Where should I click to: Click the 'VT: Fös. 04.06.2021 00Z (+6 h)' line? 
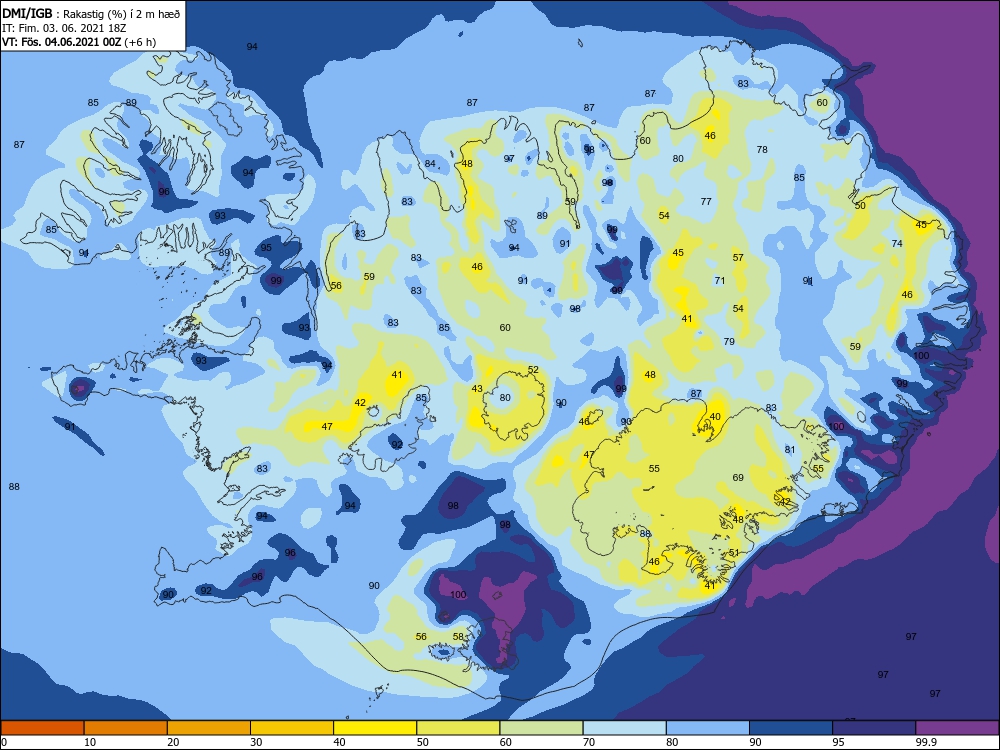click(78, 42)
